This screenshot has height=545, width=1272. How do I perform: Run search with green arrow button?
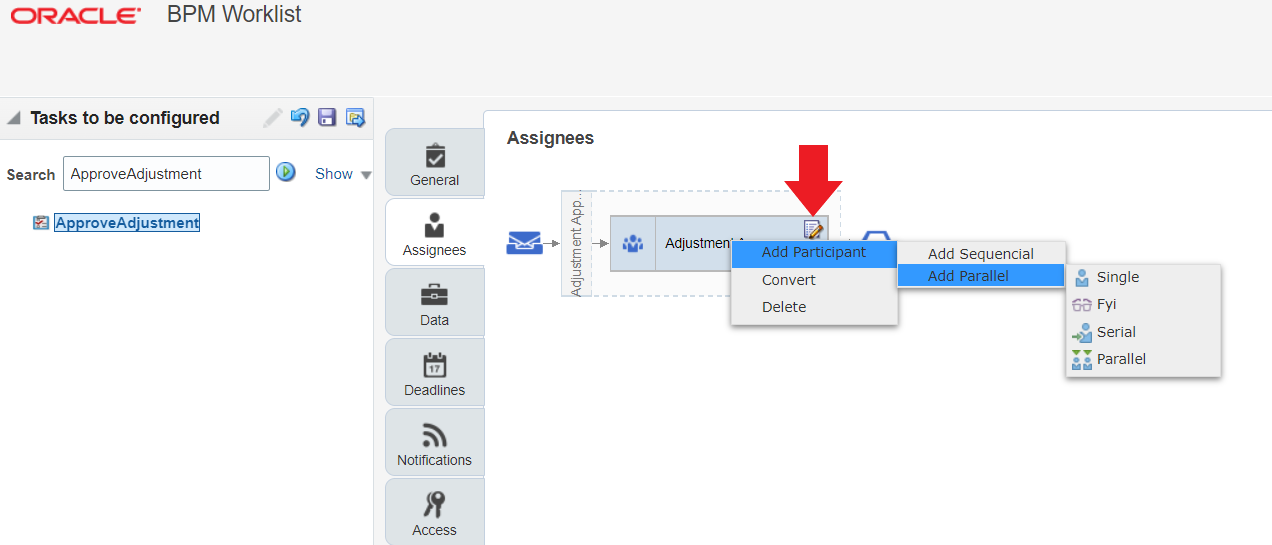pos(286,172)
